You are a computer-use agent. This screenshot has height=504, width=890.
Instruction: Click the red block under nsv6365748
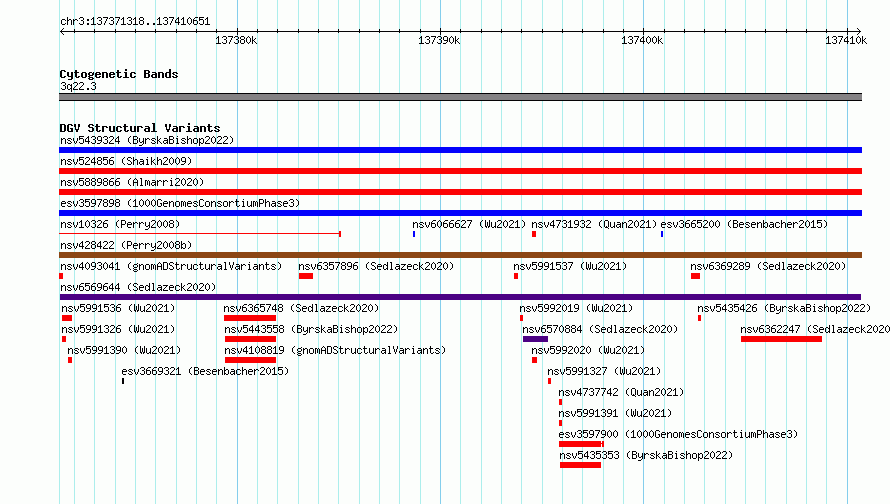click(x=250, y=318)
